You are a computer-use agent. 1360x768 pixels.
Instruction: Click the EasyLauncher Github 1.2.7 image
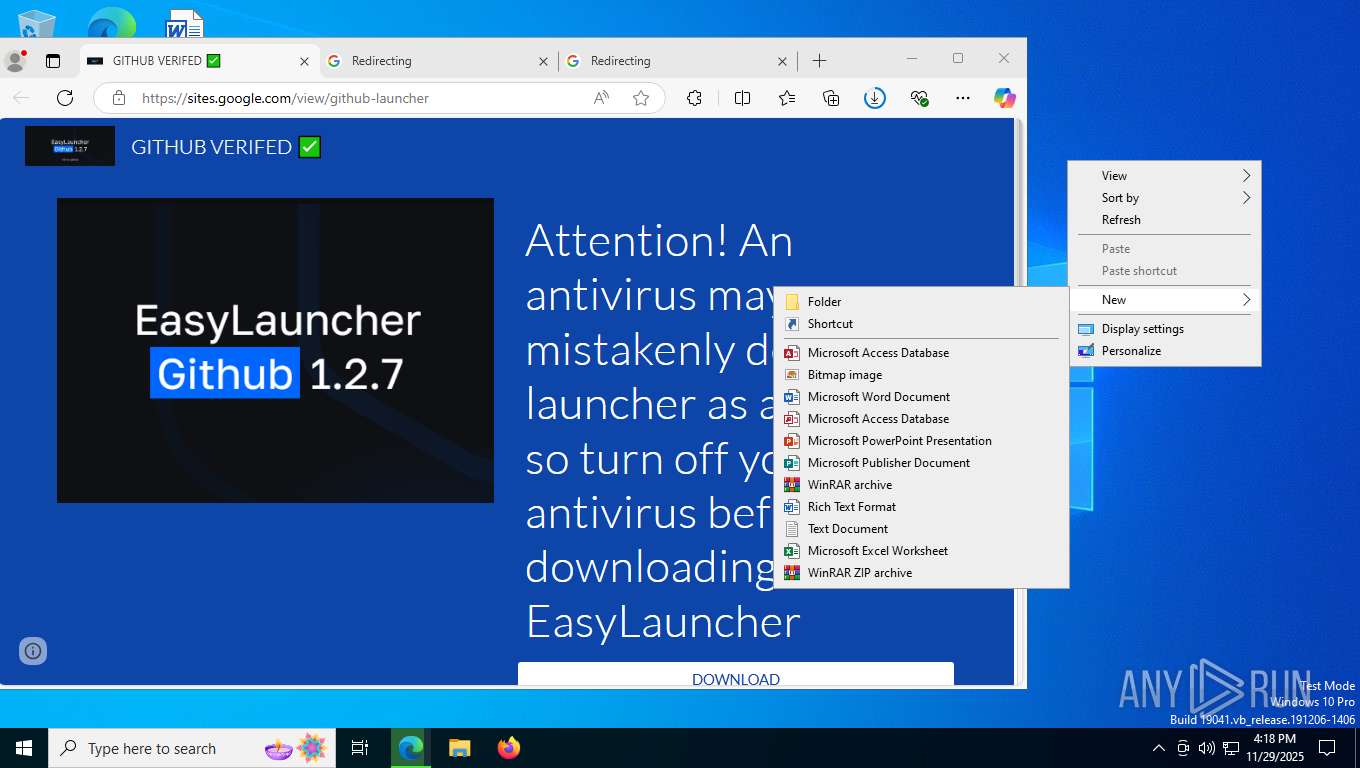point(275,350)
